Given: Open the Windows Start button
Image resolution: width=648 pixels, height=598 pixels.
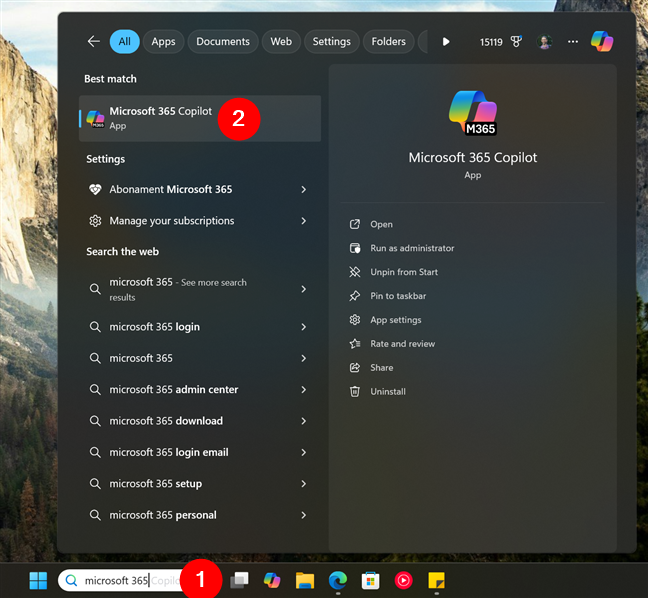Looking at the screenshot, I should (38, 581).
